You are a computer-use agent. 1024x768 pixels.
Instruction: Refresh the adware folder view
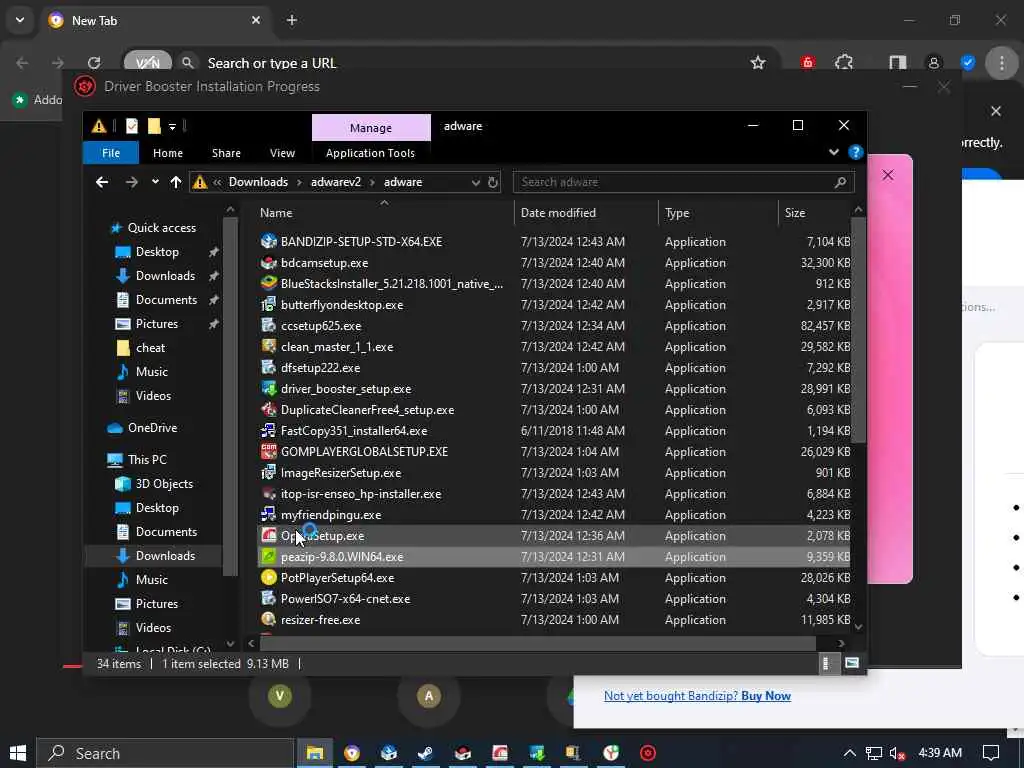point(493,182)
